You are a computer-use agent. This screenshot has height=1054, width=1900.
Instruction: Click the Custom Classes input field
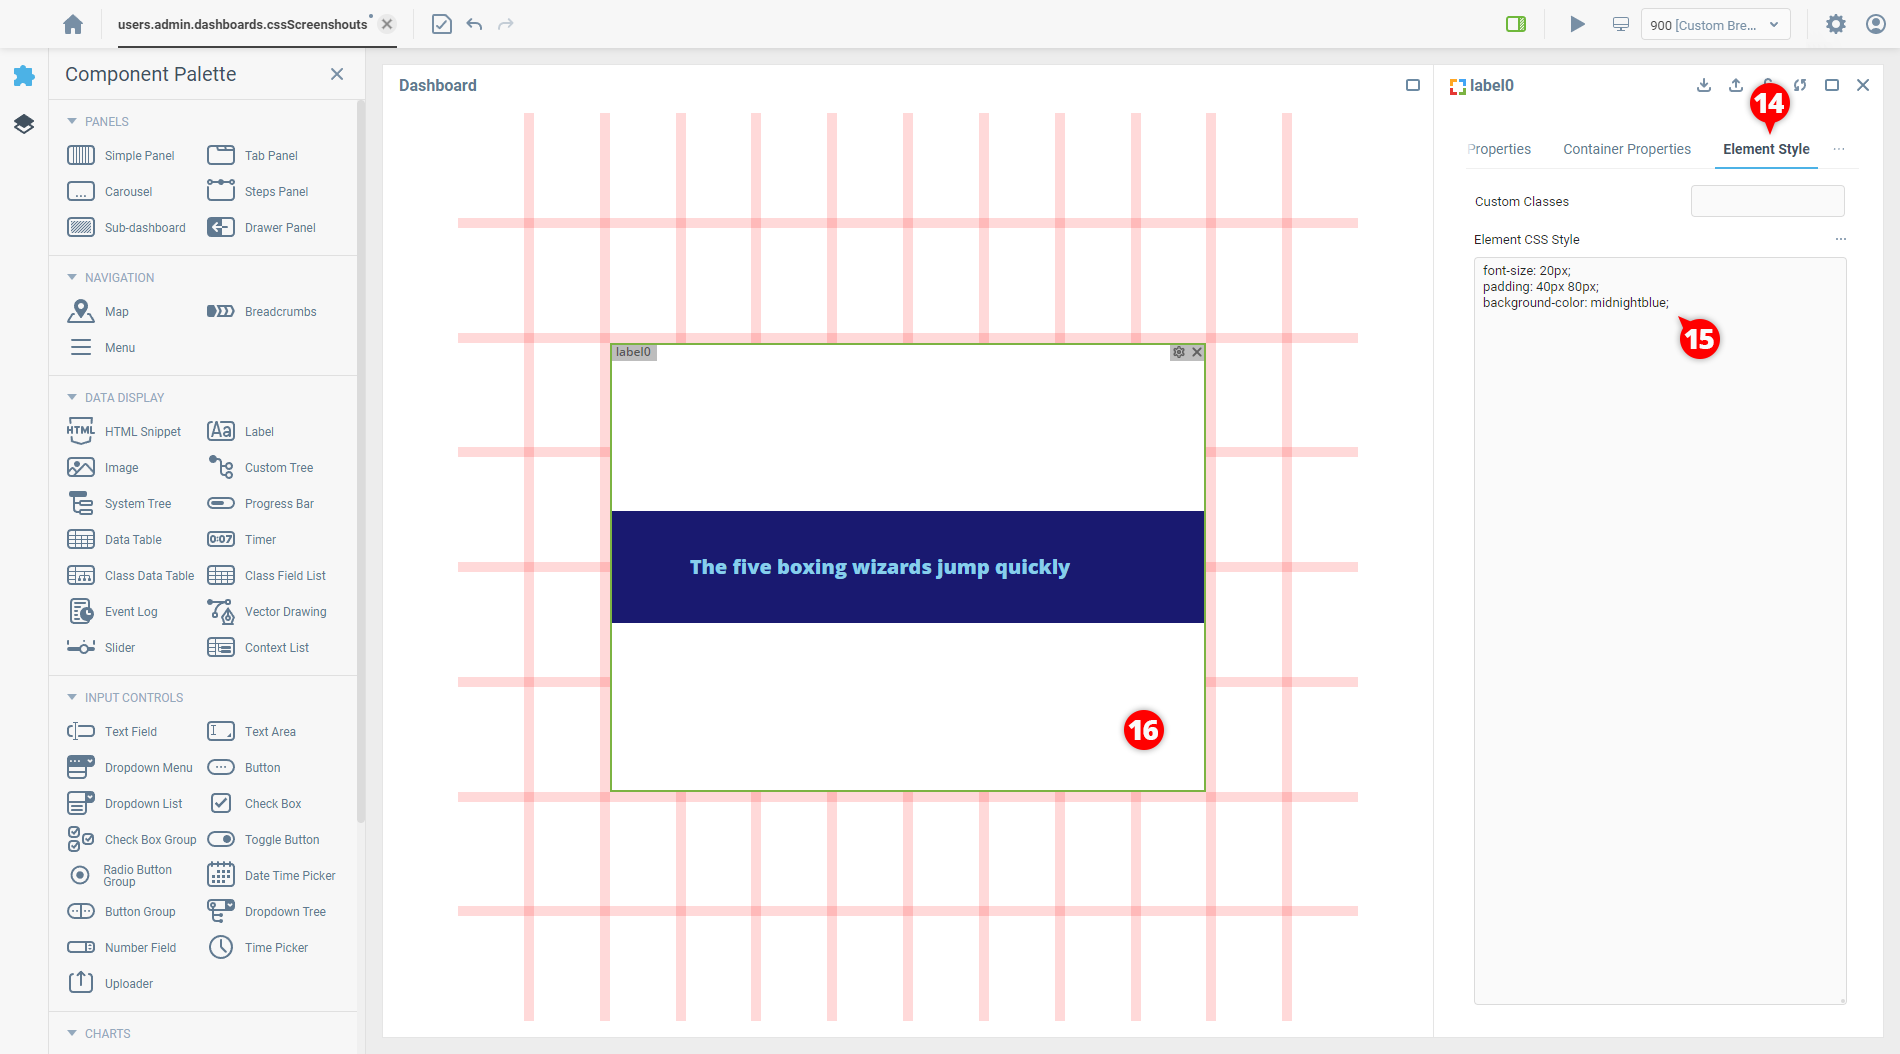(x=1767, y=201)
